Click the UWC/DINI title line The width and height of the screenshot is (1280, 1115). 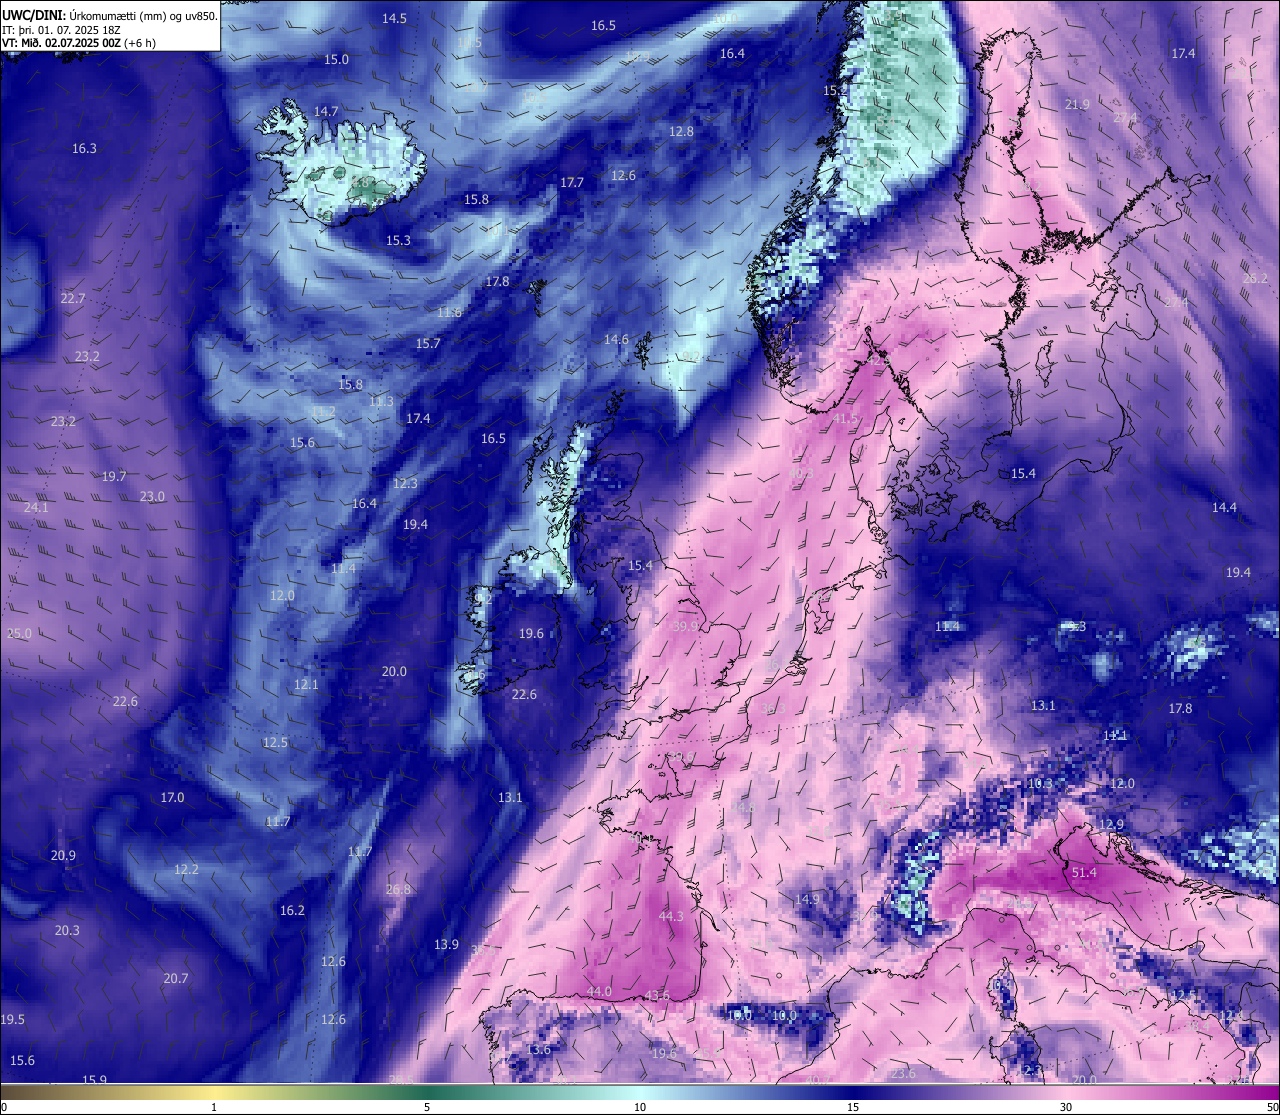[x=110, y=15]
